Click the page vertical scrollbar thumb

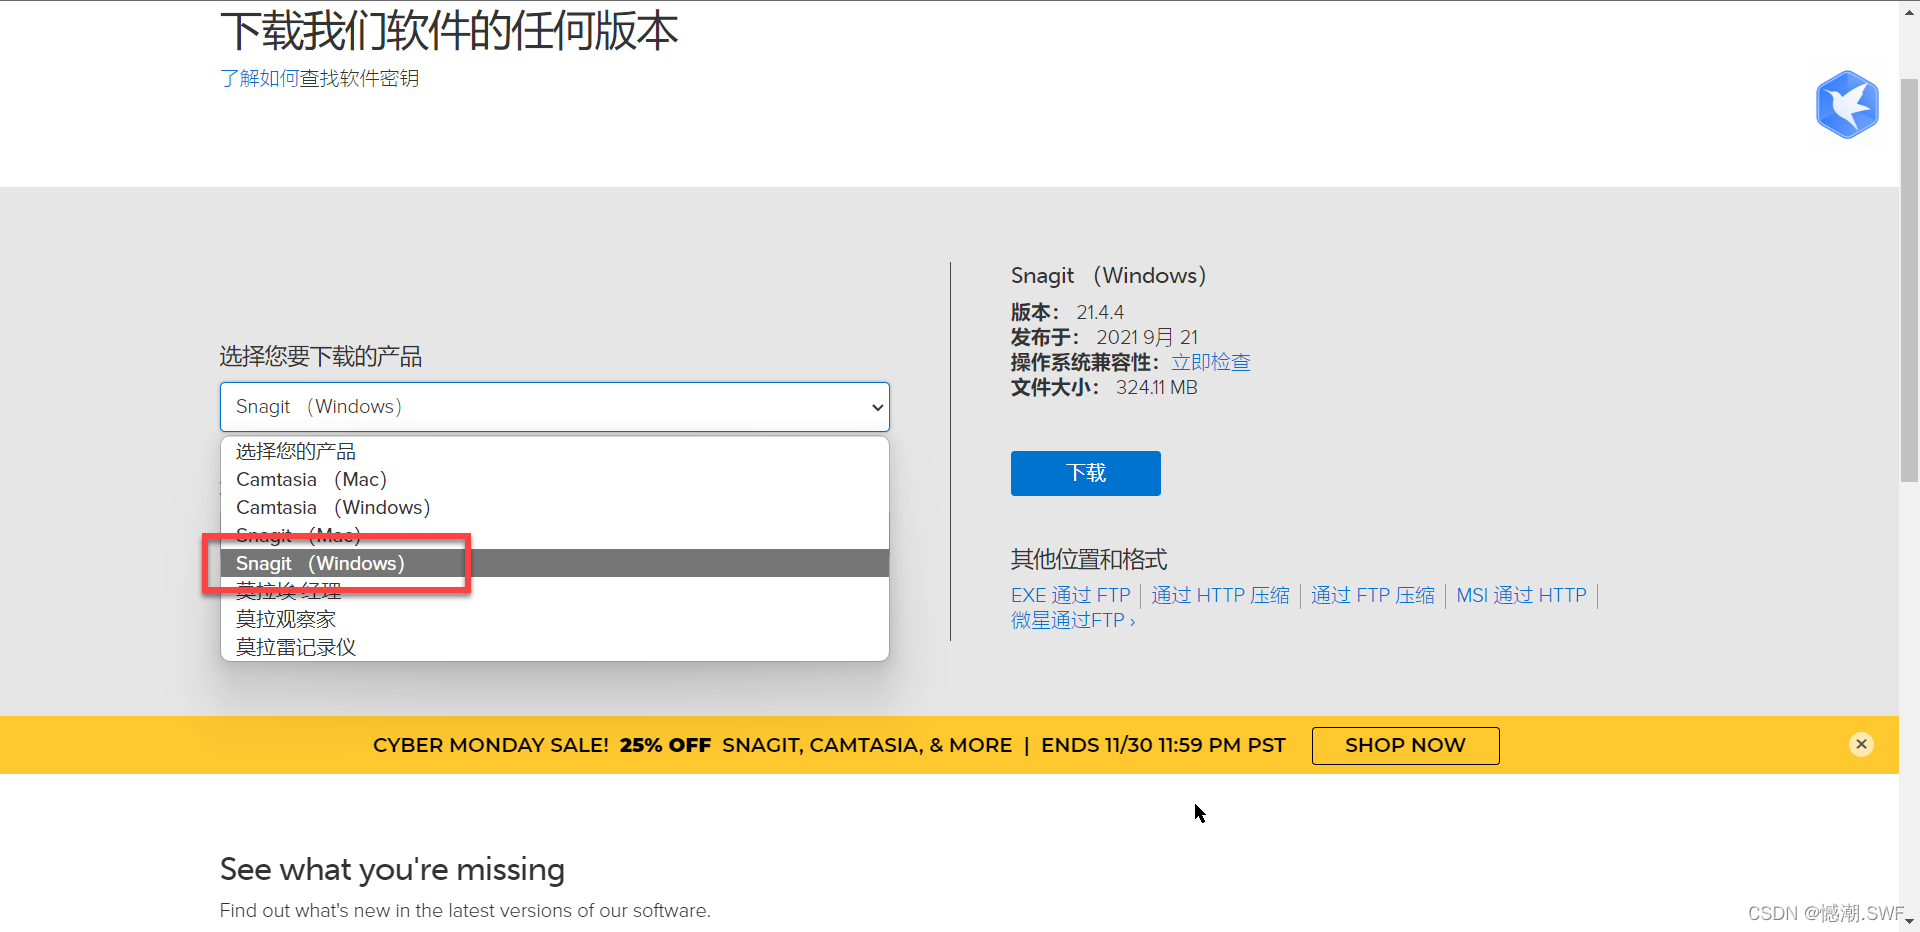(x=1909, y=280)
